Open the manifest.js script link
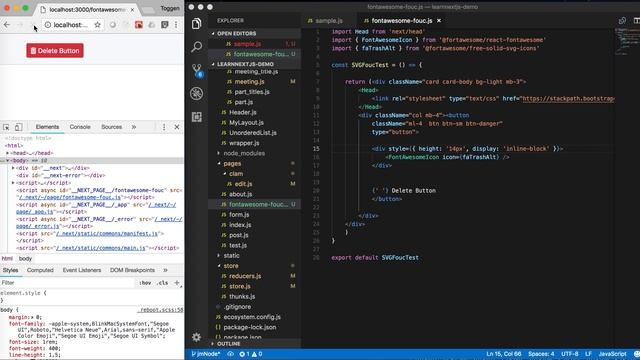 coord(107,233)
